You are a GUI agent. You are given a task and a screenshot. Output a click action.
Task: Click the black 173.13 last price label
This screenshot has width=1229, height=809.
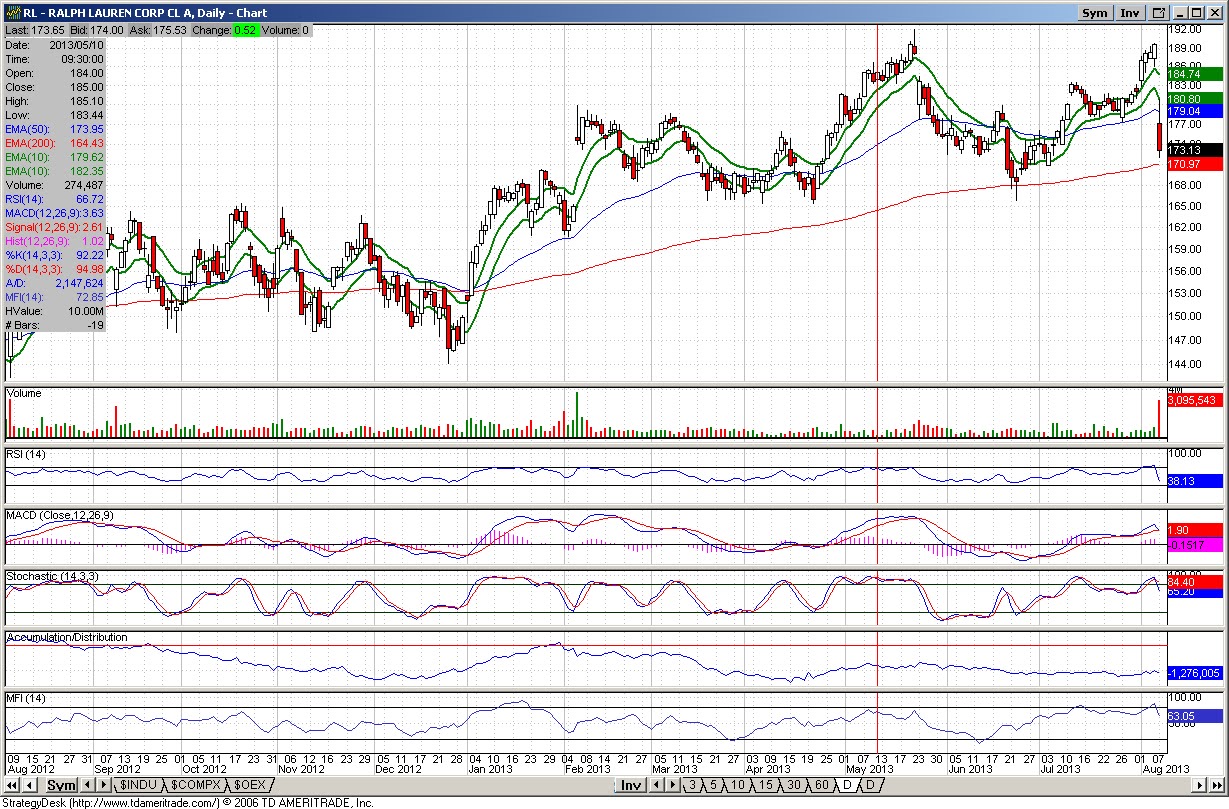pyautogui.click(x=1195, y=149)
